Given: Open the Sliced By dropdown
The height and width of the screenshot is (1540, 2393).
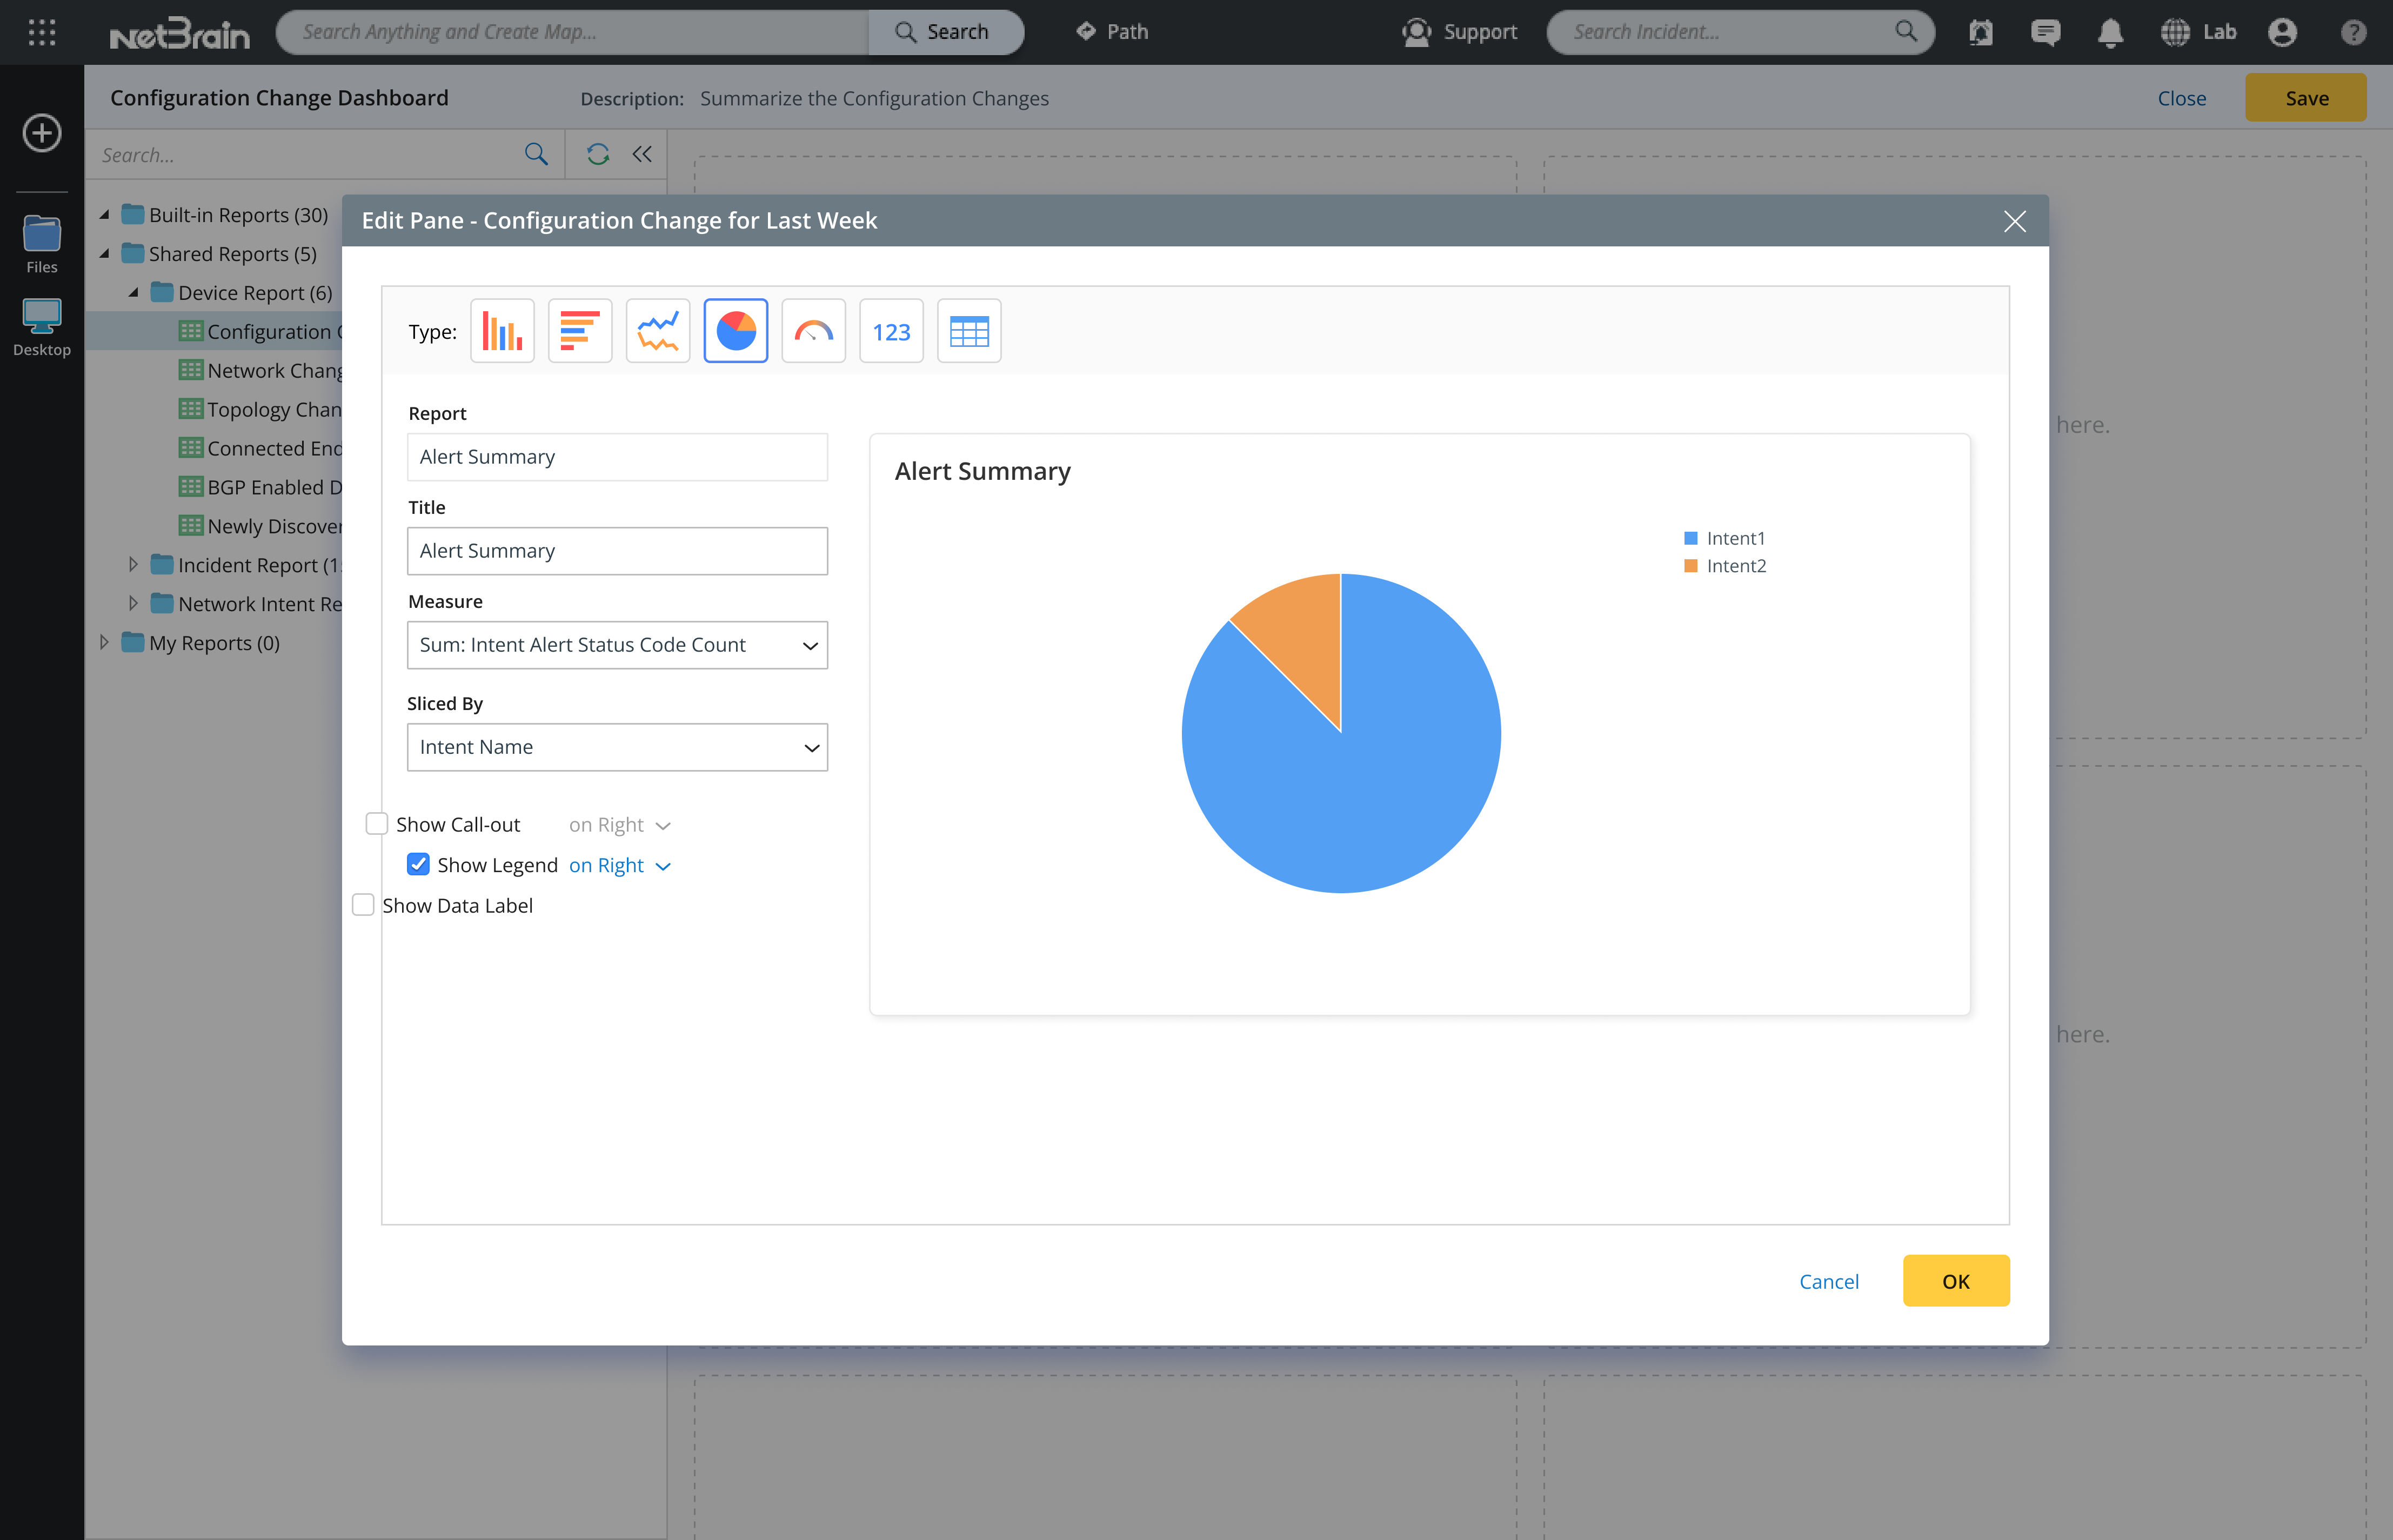Looking at the screenshot, I should (x=617, y=747).
